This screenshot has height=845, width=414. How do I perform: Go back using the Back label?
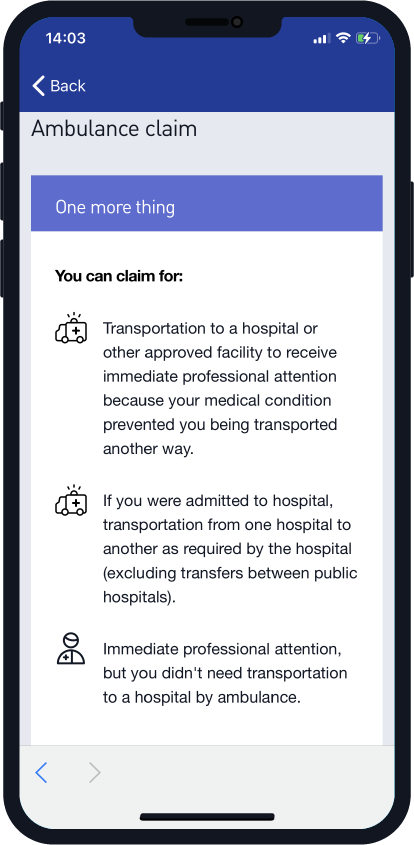(x=68, y=86)
